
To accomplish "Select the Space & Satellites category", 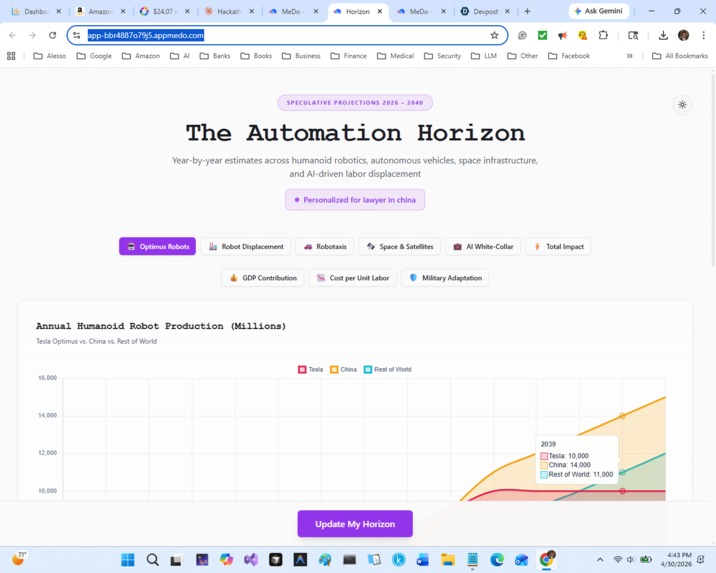I will tap(400, 247).
